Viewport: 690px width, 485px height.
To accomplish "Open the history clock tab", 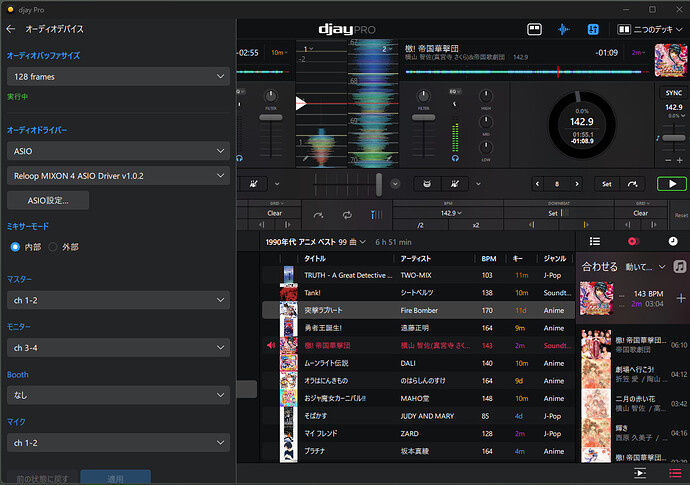I will pyautogui.click(x=673, y=241).
